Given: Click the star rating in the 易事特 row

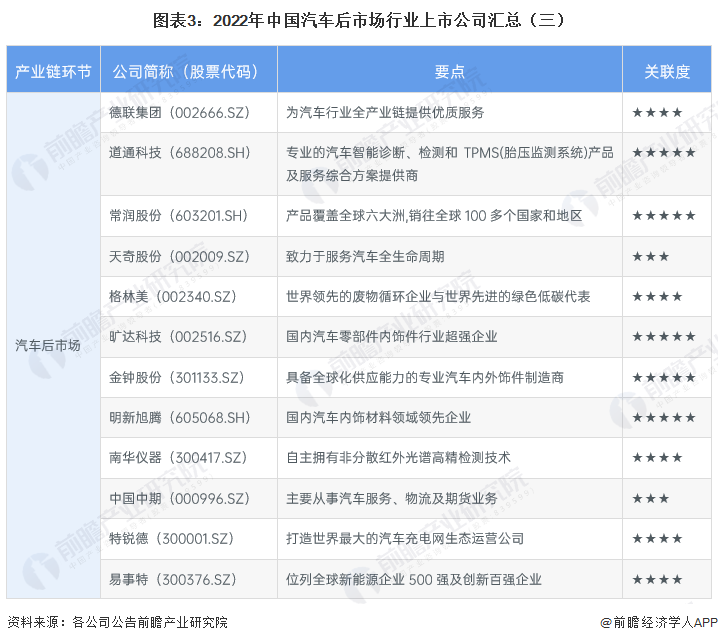Looking at the screenshot, I should coord(657,580).
